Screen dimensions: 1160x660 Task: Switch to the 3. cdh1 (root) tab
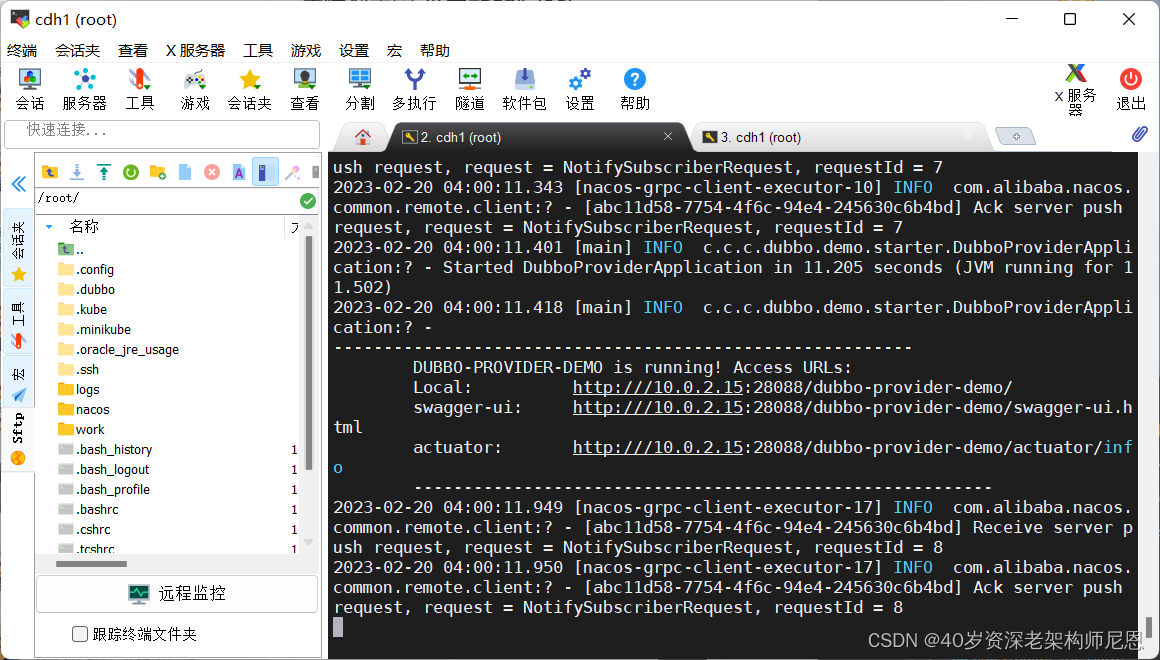(x=840, y=137)
